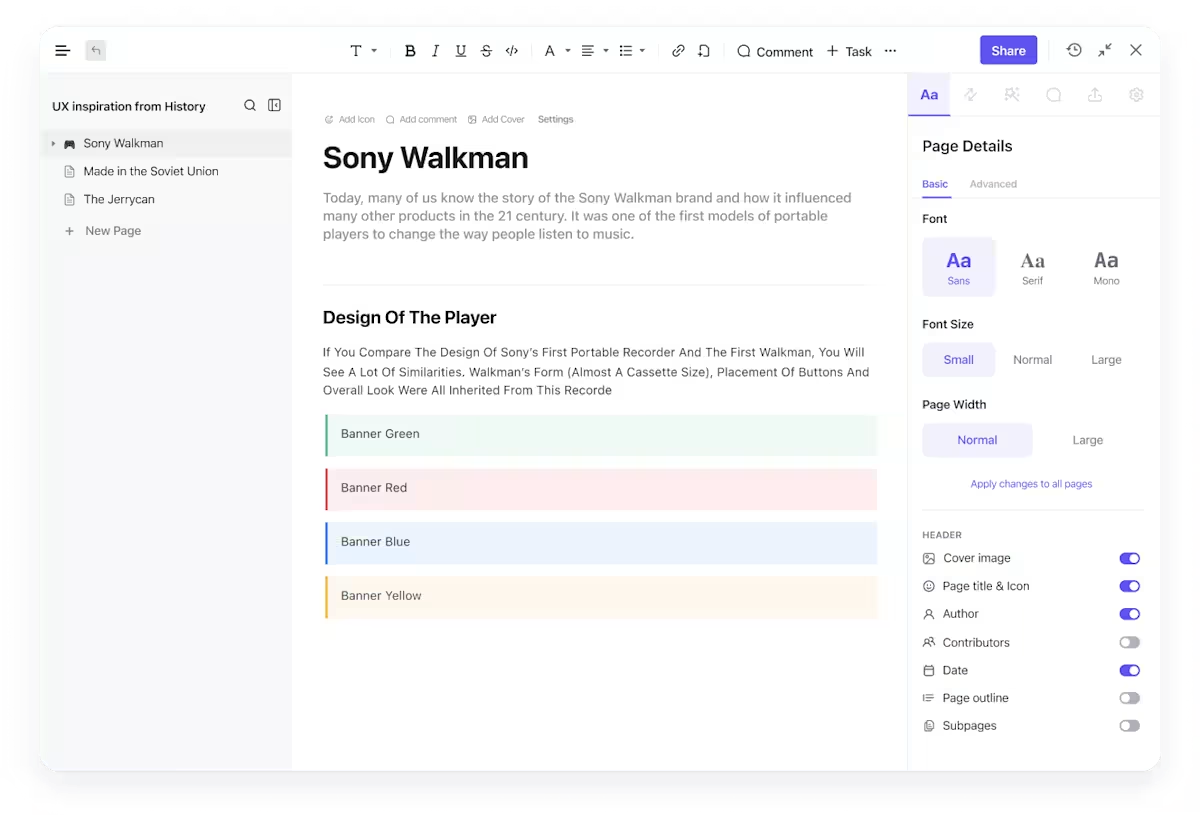Click Apply changes to all pages
Image resolution: width=1200 pixels, height=822 pixels.
coord(1031,484)
